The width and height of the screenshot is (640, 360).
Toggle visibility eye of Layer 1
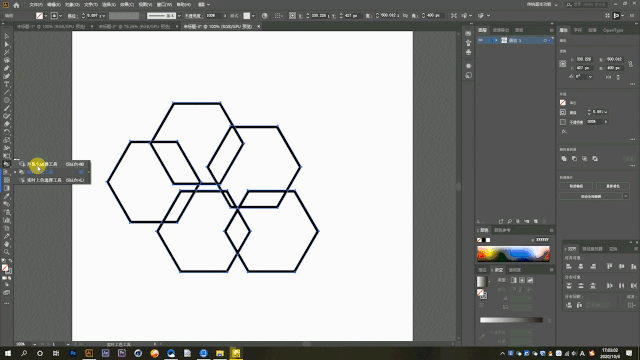coord(481,40)
